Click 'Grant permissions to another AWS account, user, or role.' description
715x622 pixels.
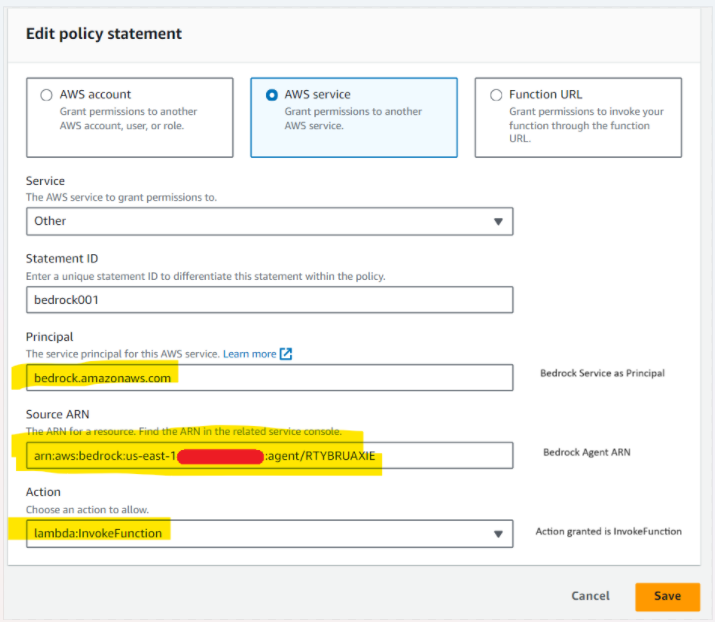click(x=128, y=118)
